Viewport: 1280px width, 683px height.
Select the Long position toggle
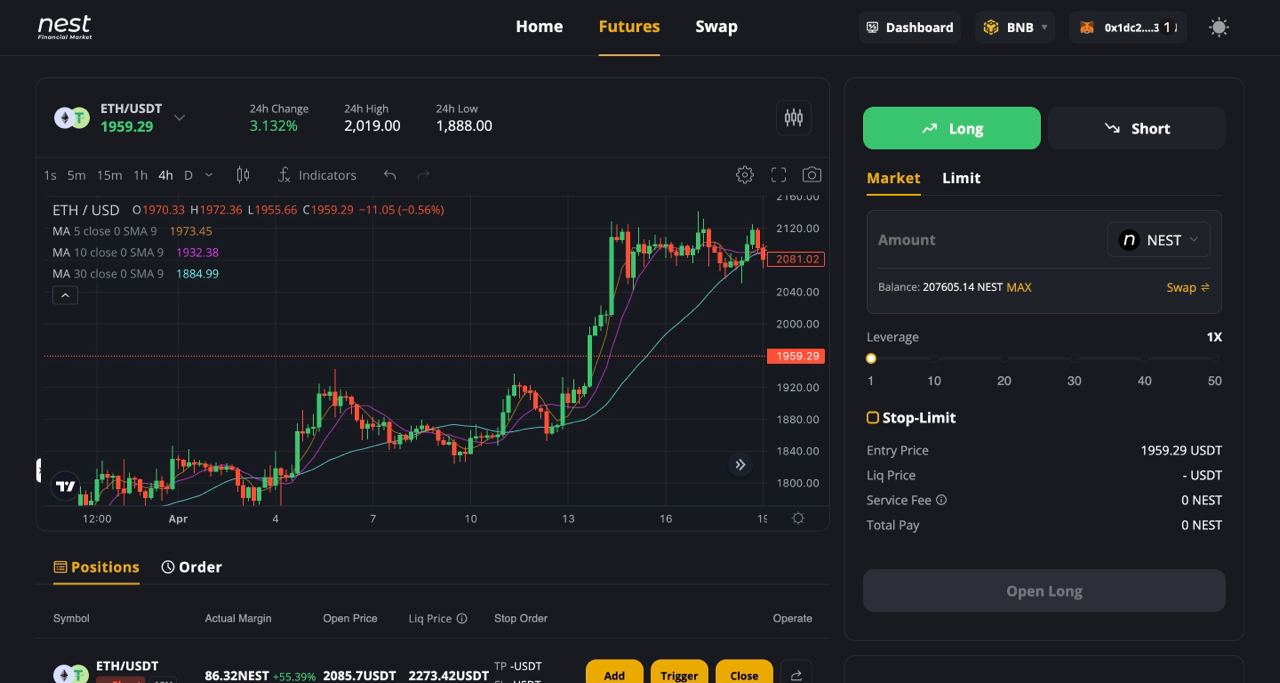pyautogui.click(x=951, y=128)
